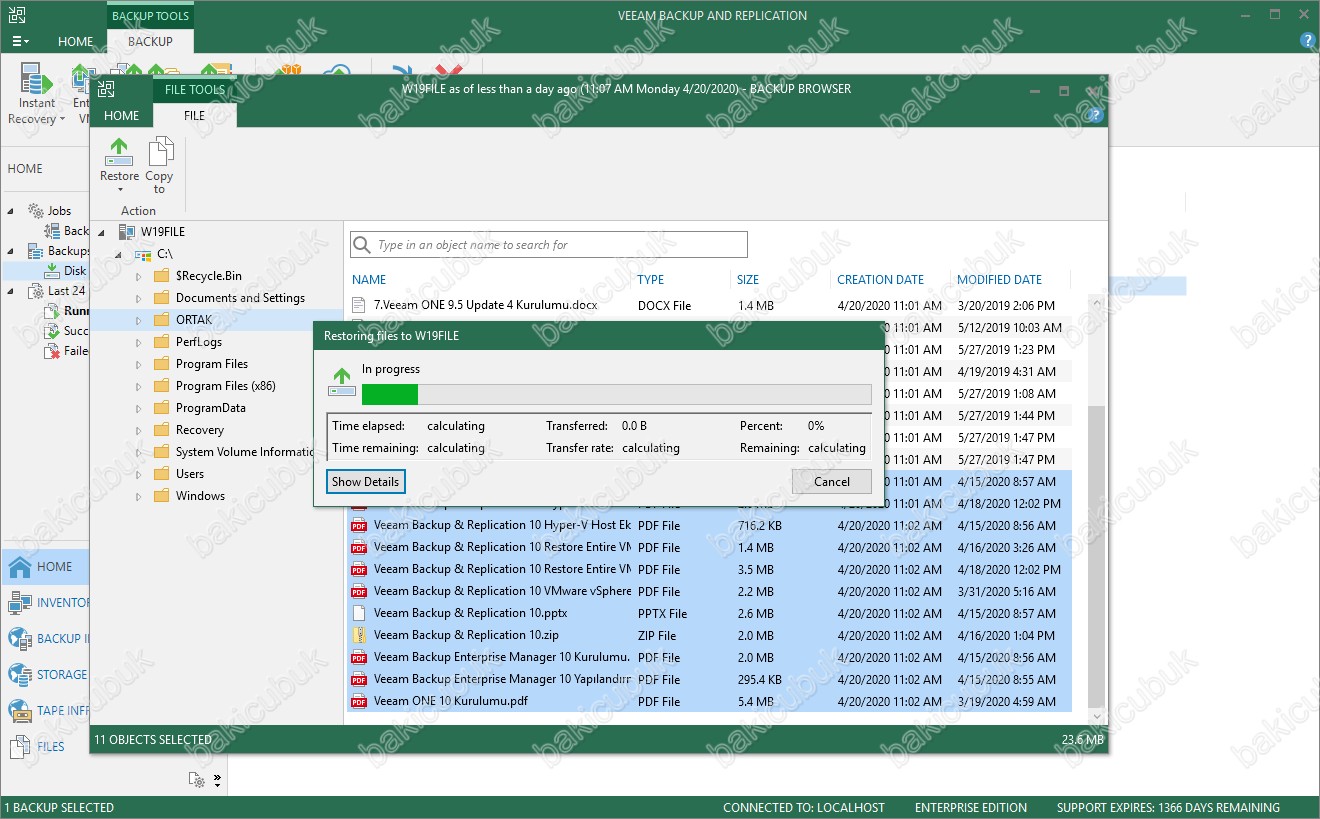Sort files by MODIFIED DATE column

(x=998, y=280)
